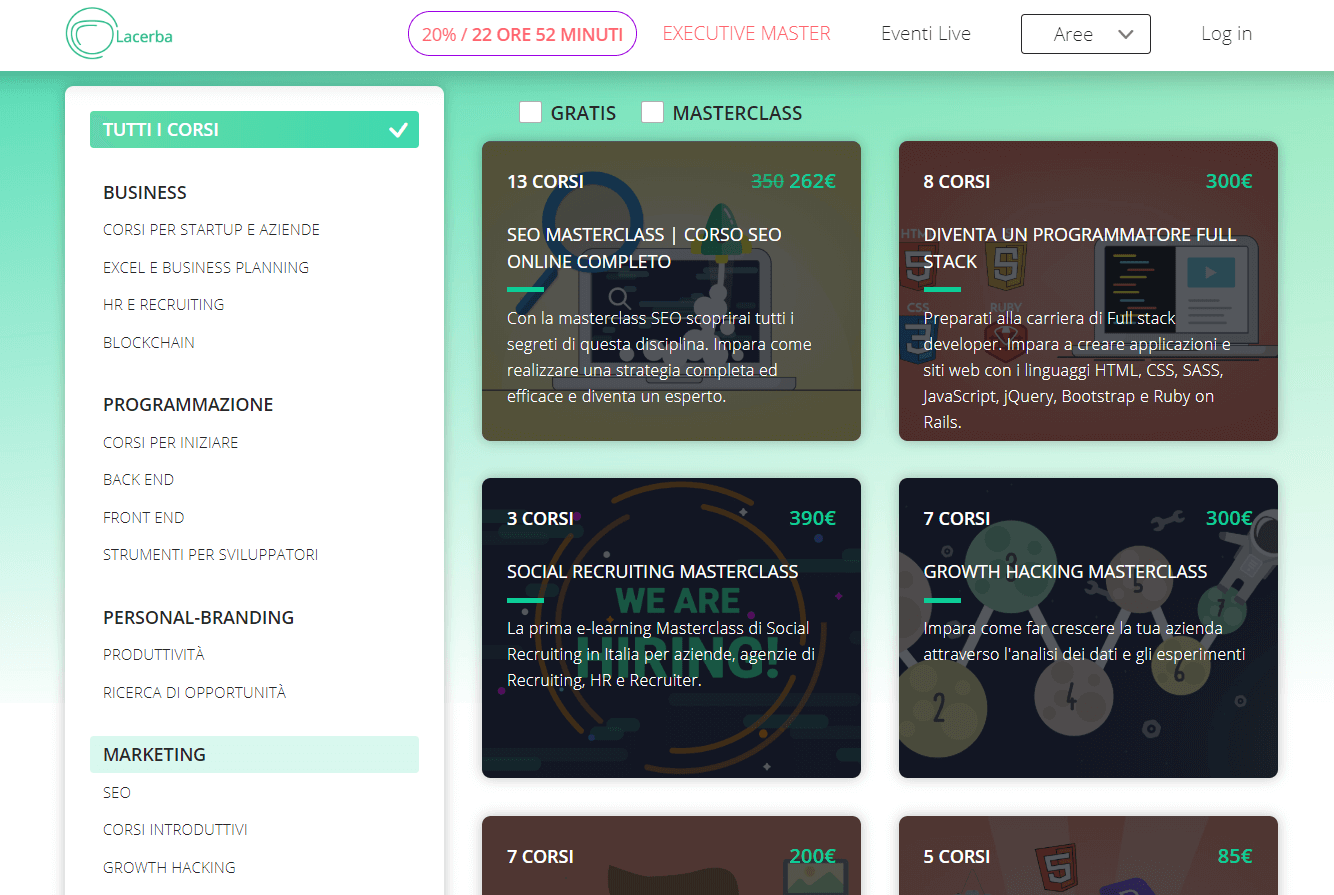
Task: Open Ricerca di Opportunità
Action: pyautogui.click(x=194, y=693)
